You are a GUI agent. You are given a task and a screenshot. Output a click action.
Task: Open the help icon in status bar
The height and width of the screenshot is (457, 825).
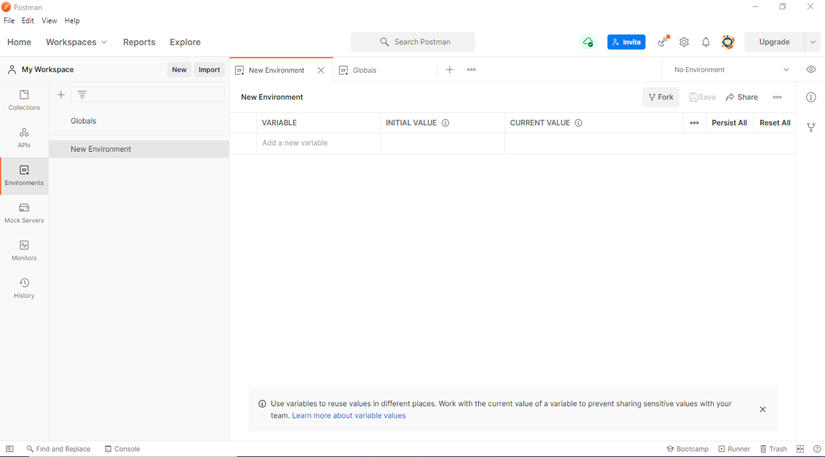click(x=817, y=449)
